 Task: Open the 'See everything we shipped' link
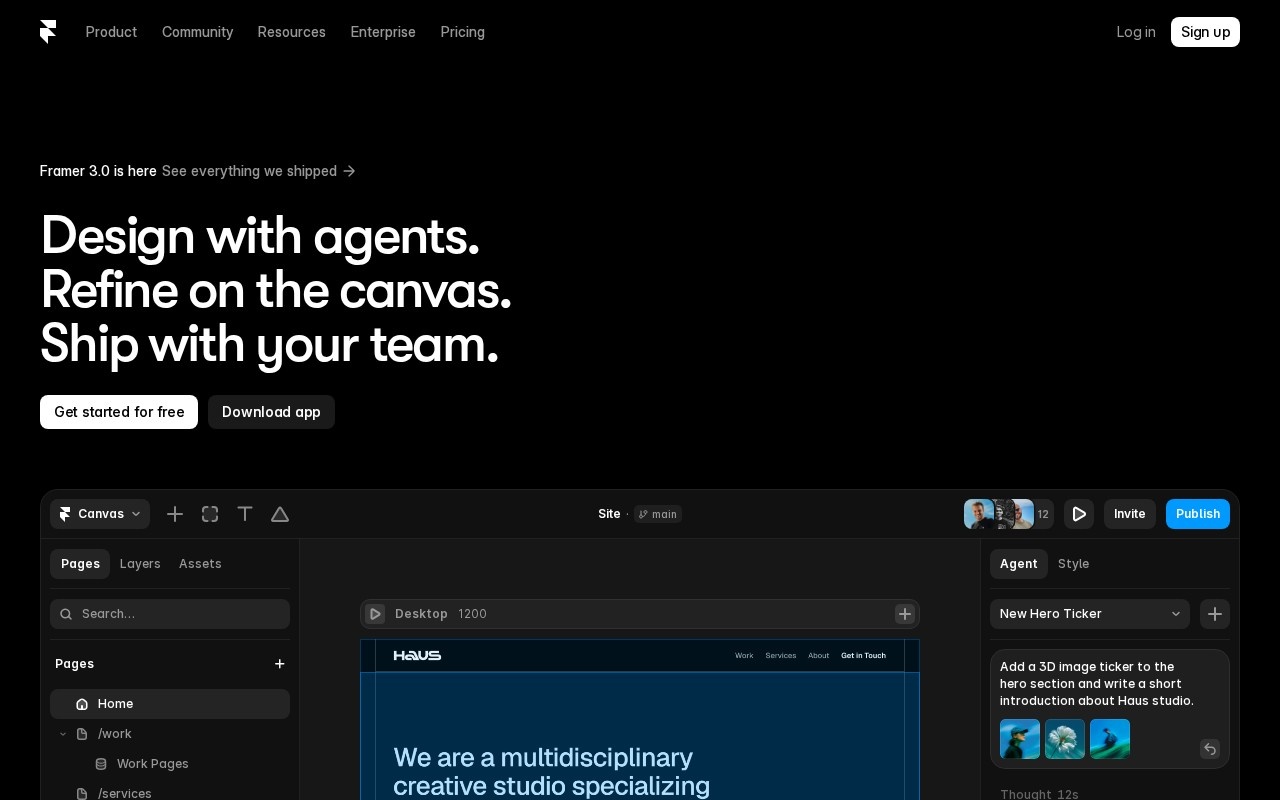tap(259, 171)
